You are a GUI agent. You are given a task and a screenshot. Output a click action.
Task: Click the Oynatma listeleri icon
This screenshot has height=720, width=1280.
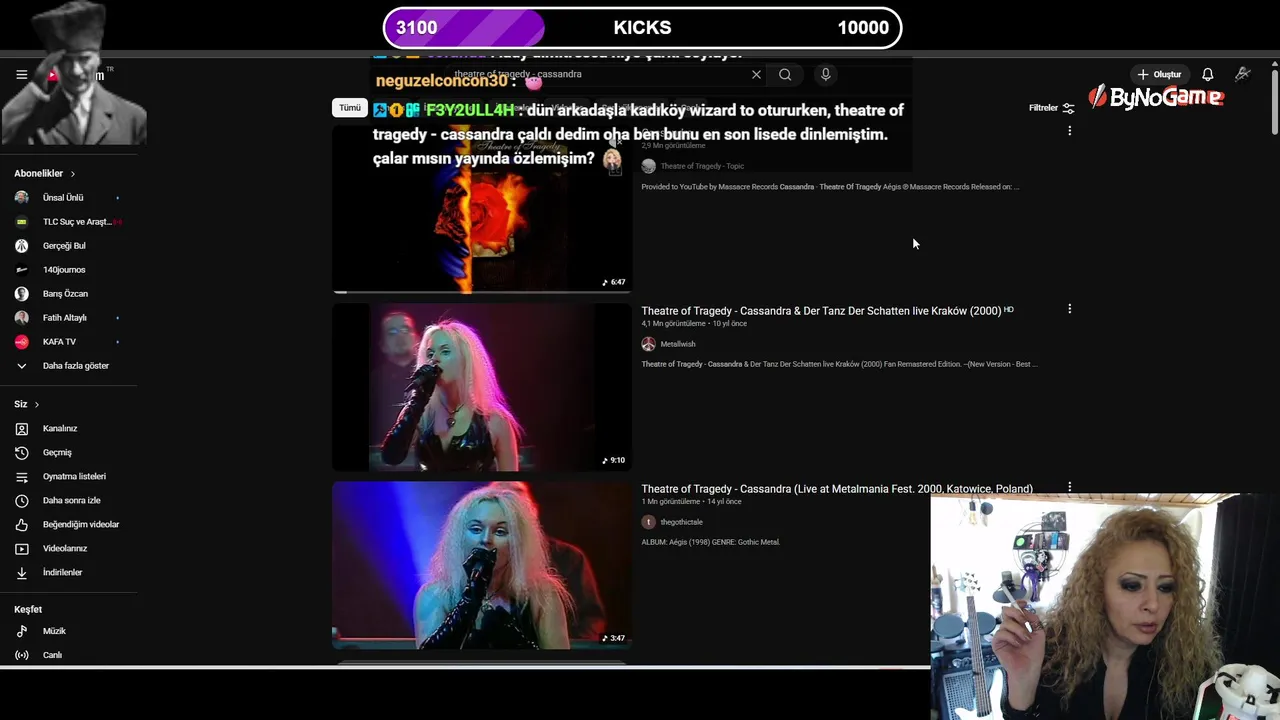pos(21,476)
